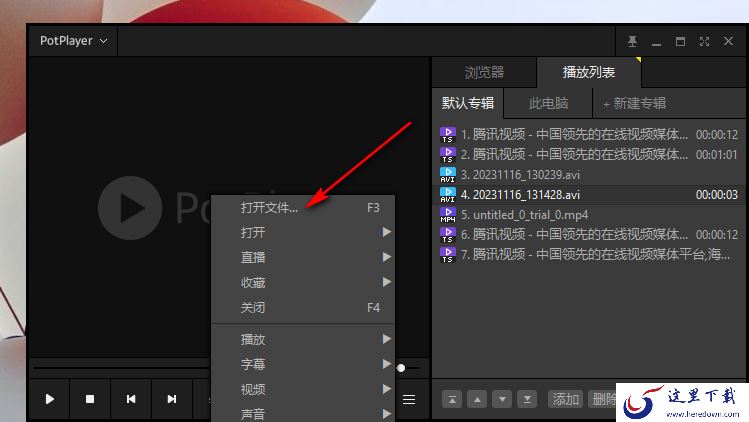Select 4. 20231116_131428.avi in playlist
Screen dimensions: 749x422
coord(588,195)
